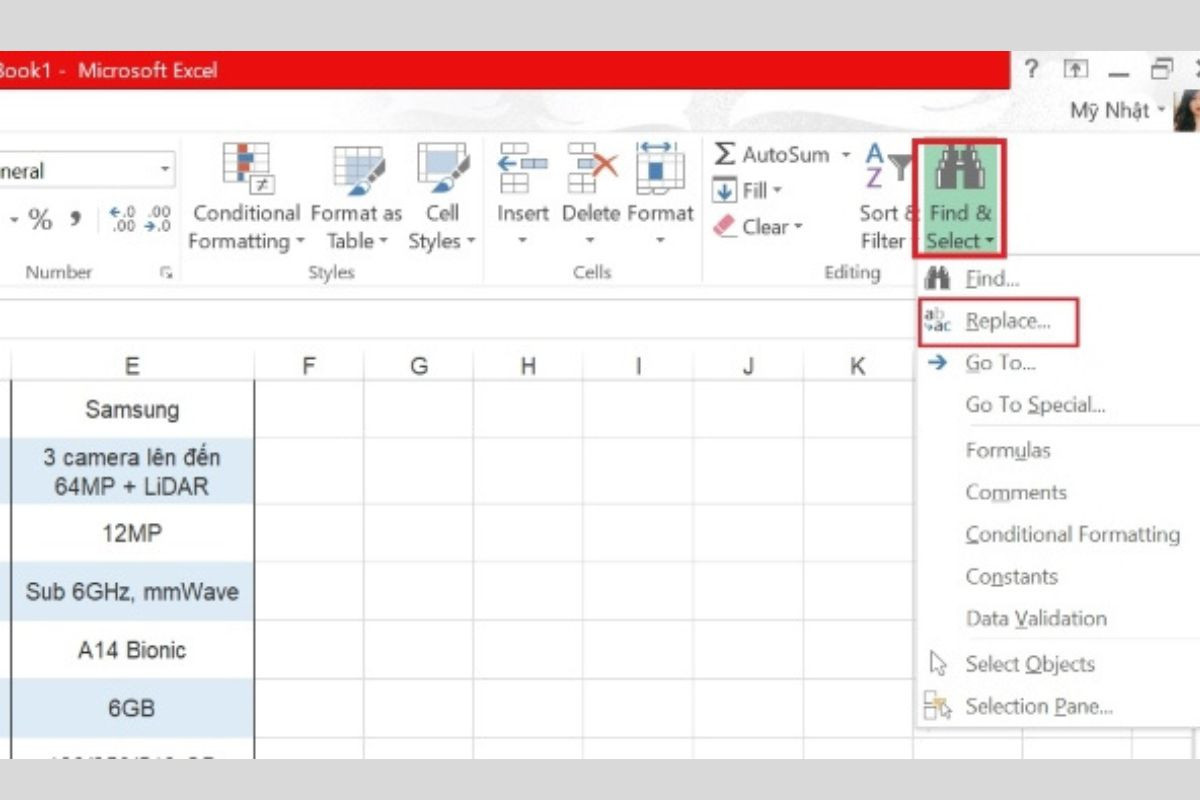Select column G header
1200x800 pixels.
419,366
